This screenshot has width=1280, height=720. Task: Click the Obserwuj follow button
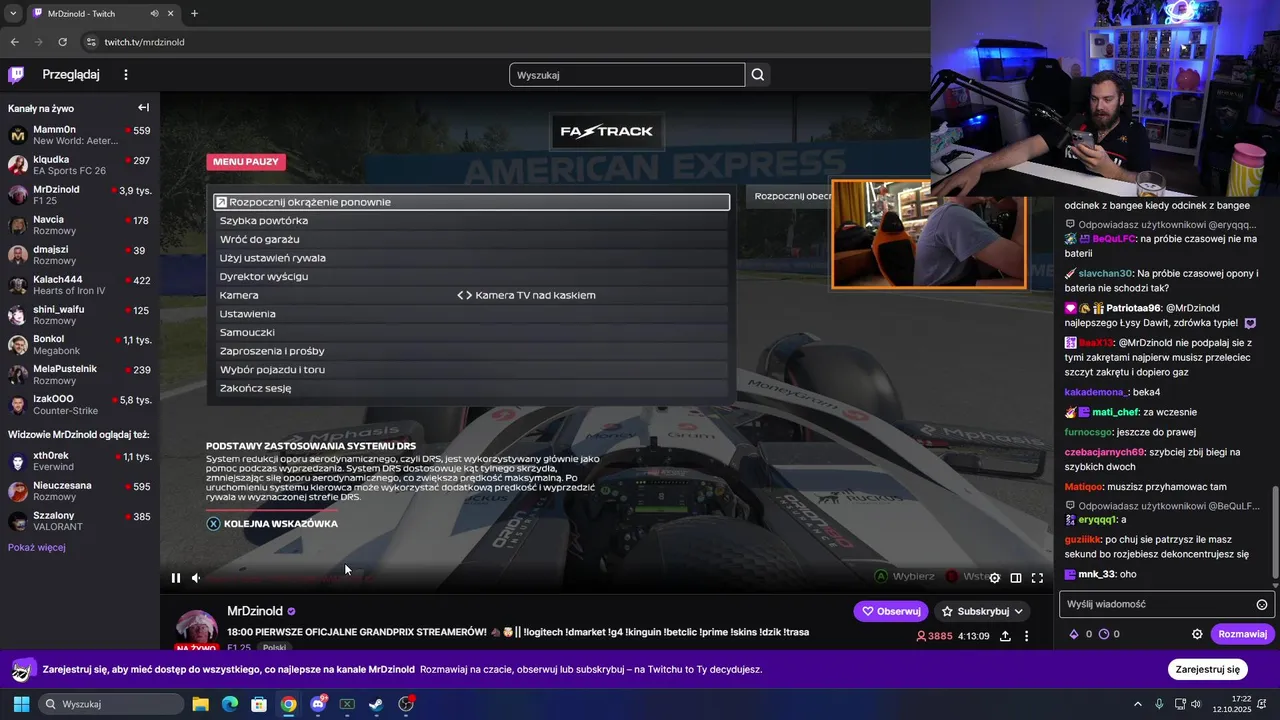click(891, 611)
